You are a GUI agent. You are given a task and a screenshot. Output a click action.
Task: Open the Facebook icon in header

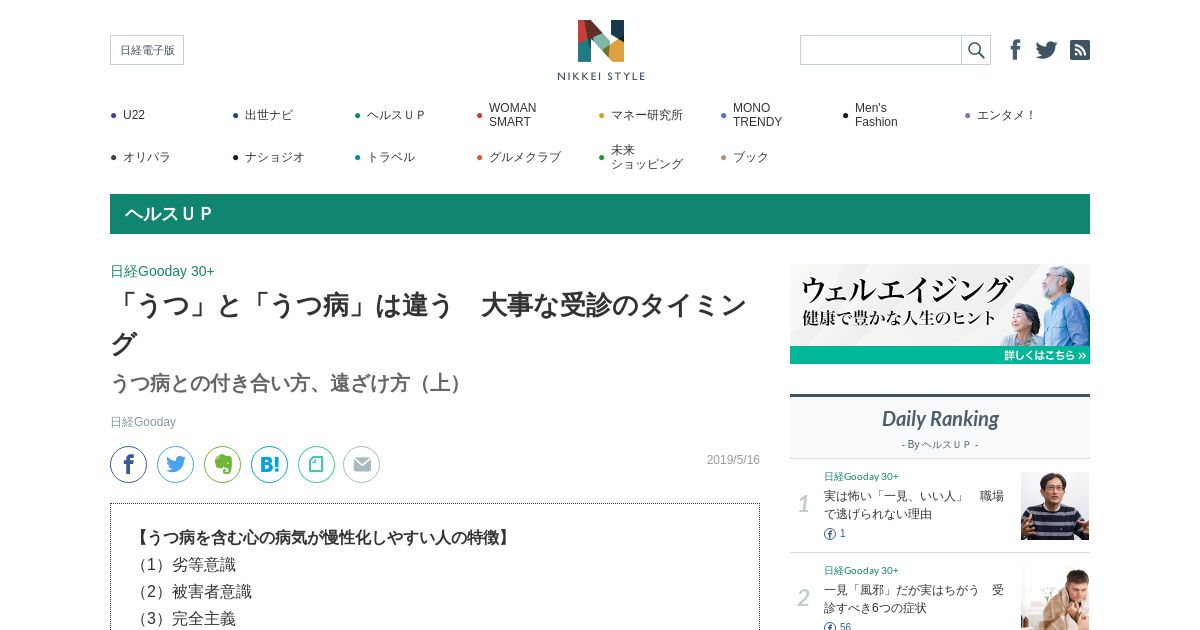point(1015,50)
